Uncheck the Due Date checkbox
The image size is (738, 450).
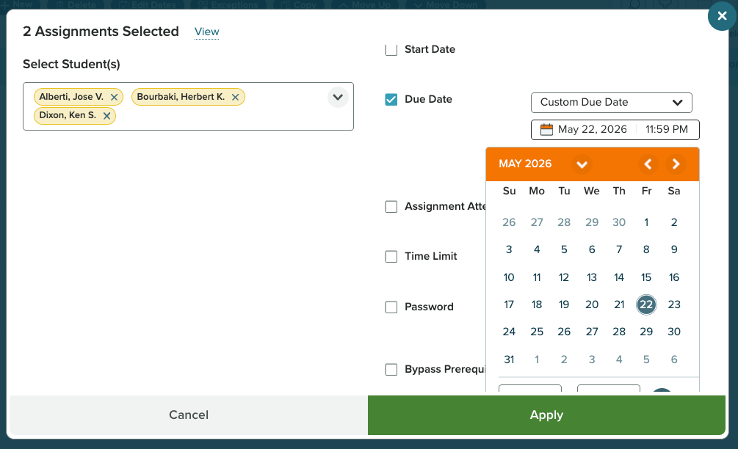pyautogui.click(x=391, y=99)
